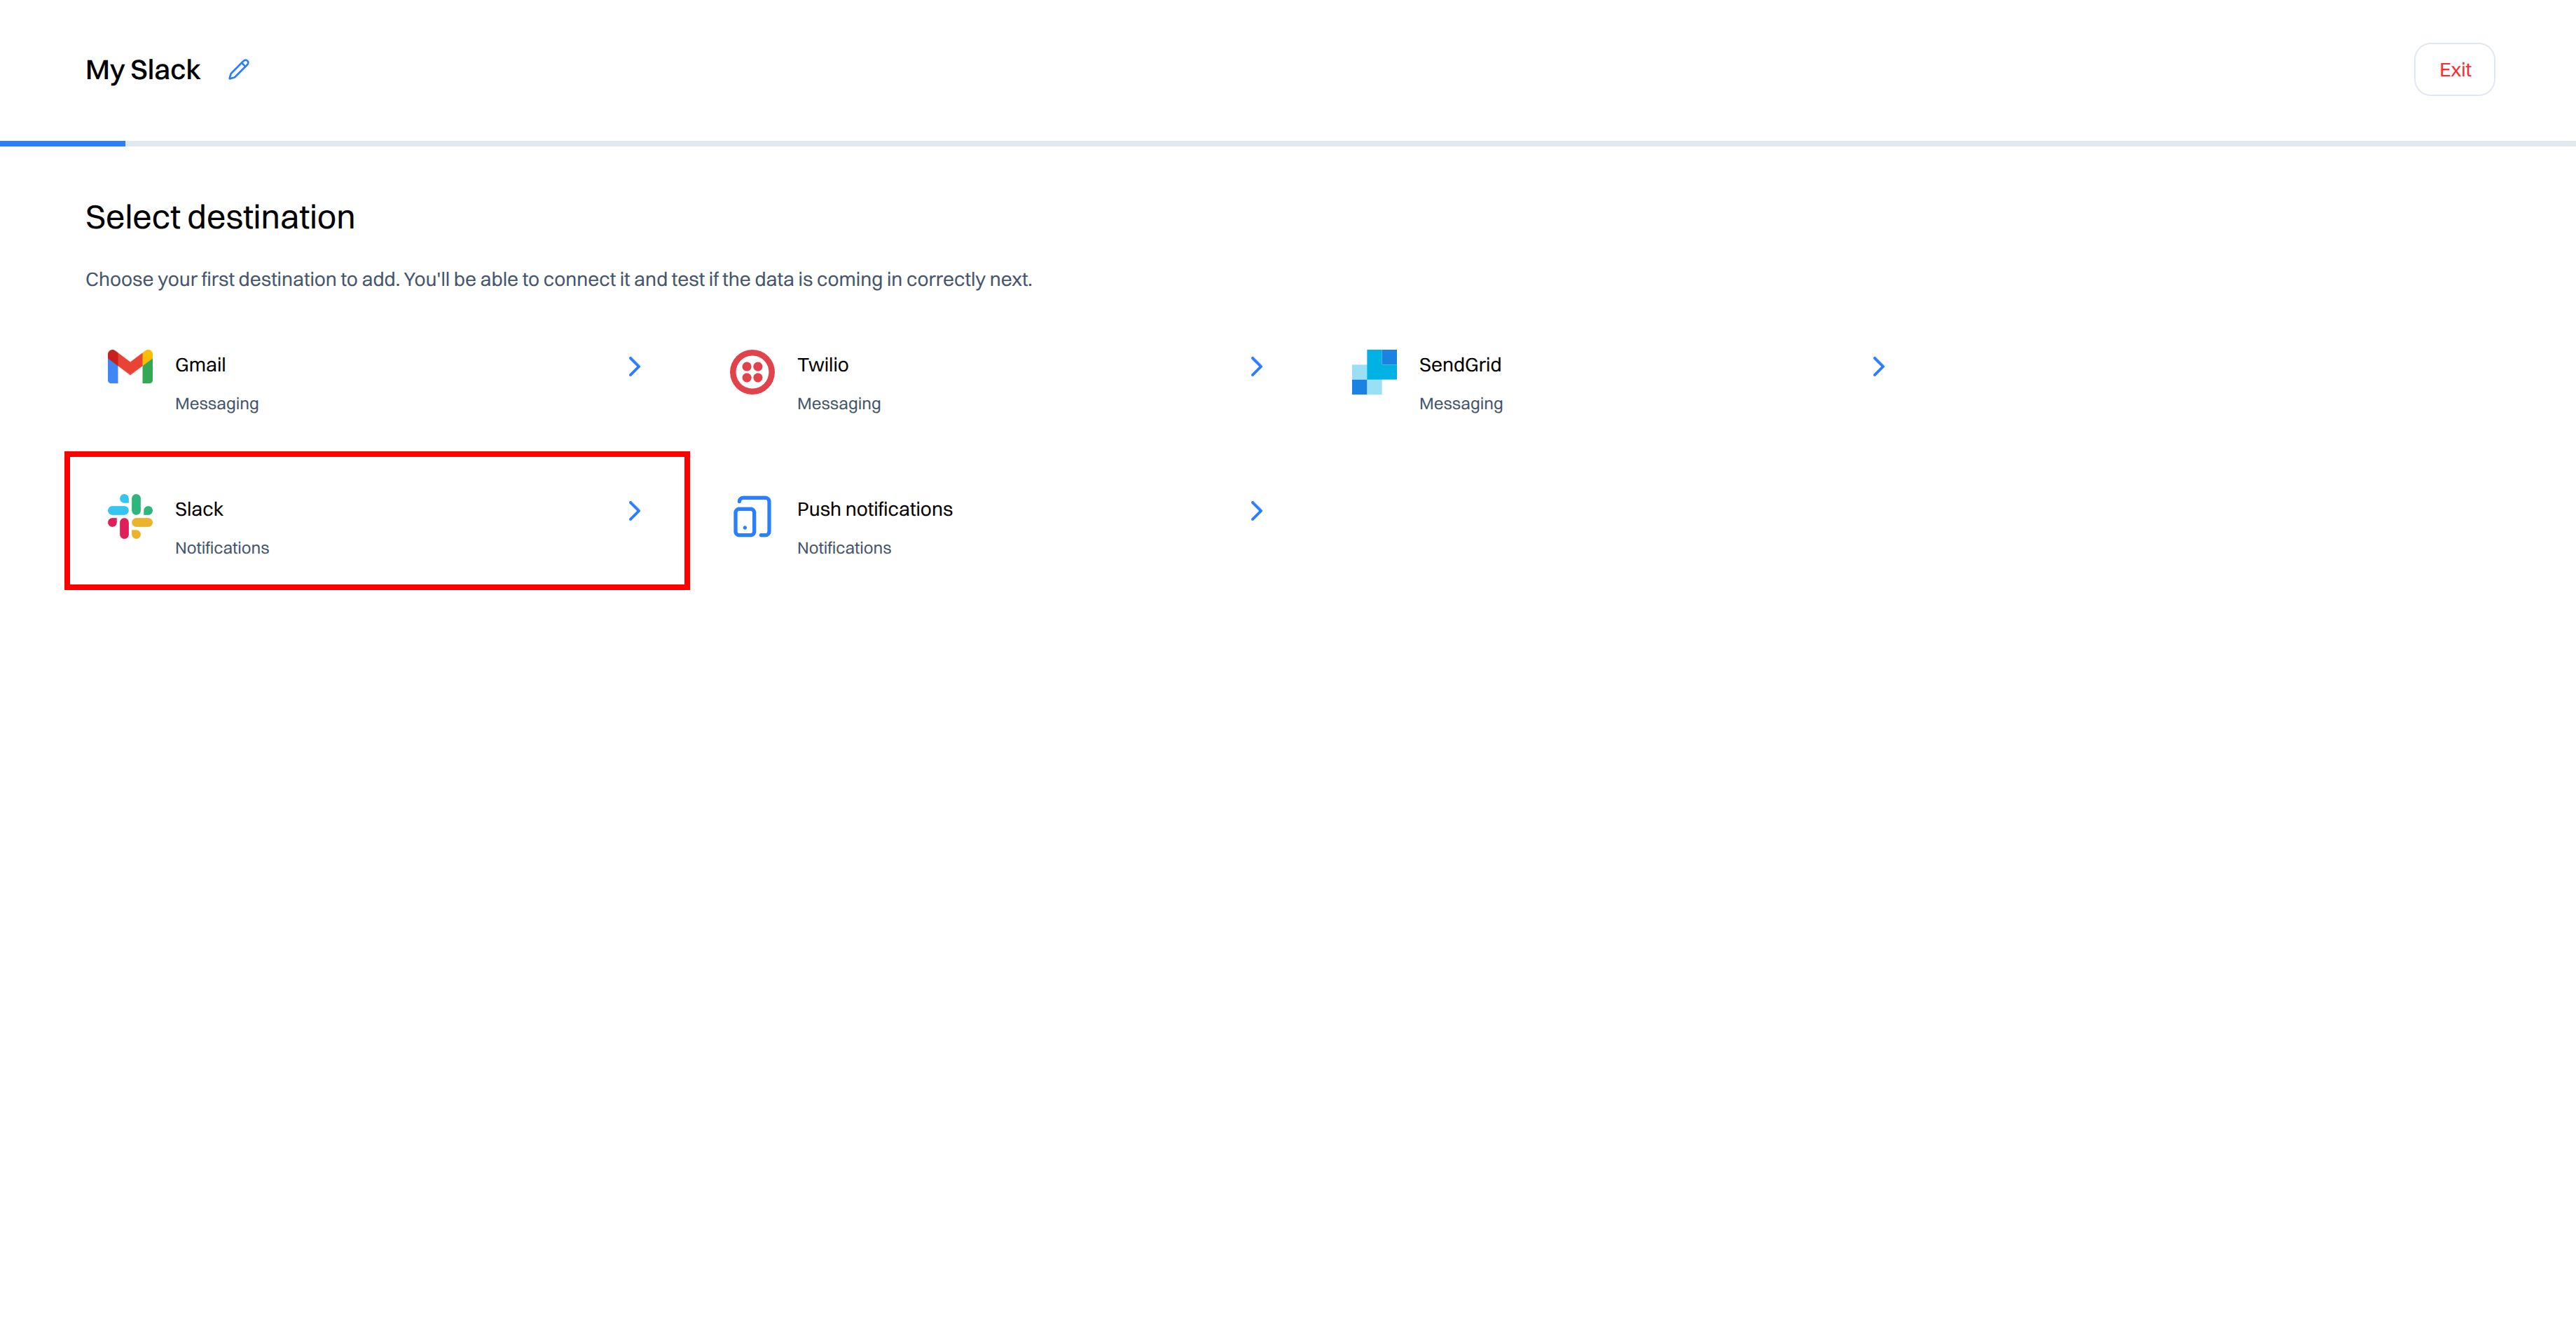2576x1328 pixels.
Task: Open the chevron arrow in the Gmail row
Action: pos(634,367)
